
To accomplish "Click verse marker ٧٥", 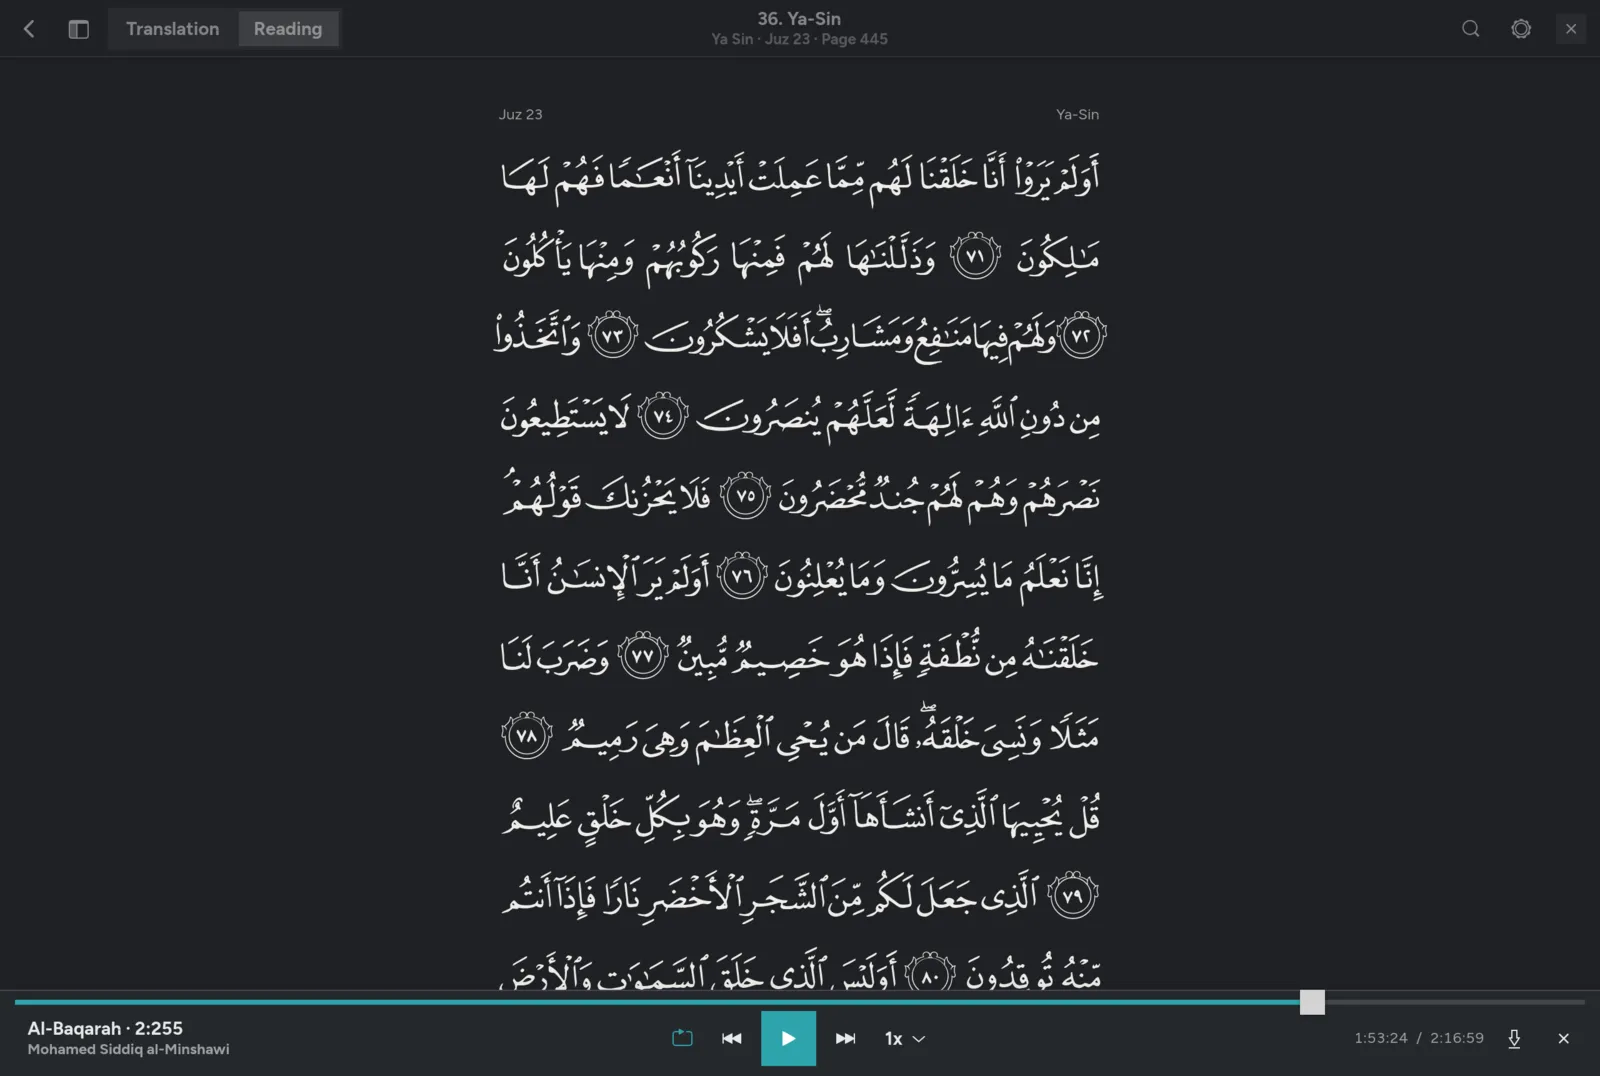I will (745, 496).
